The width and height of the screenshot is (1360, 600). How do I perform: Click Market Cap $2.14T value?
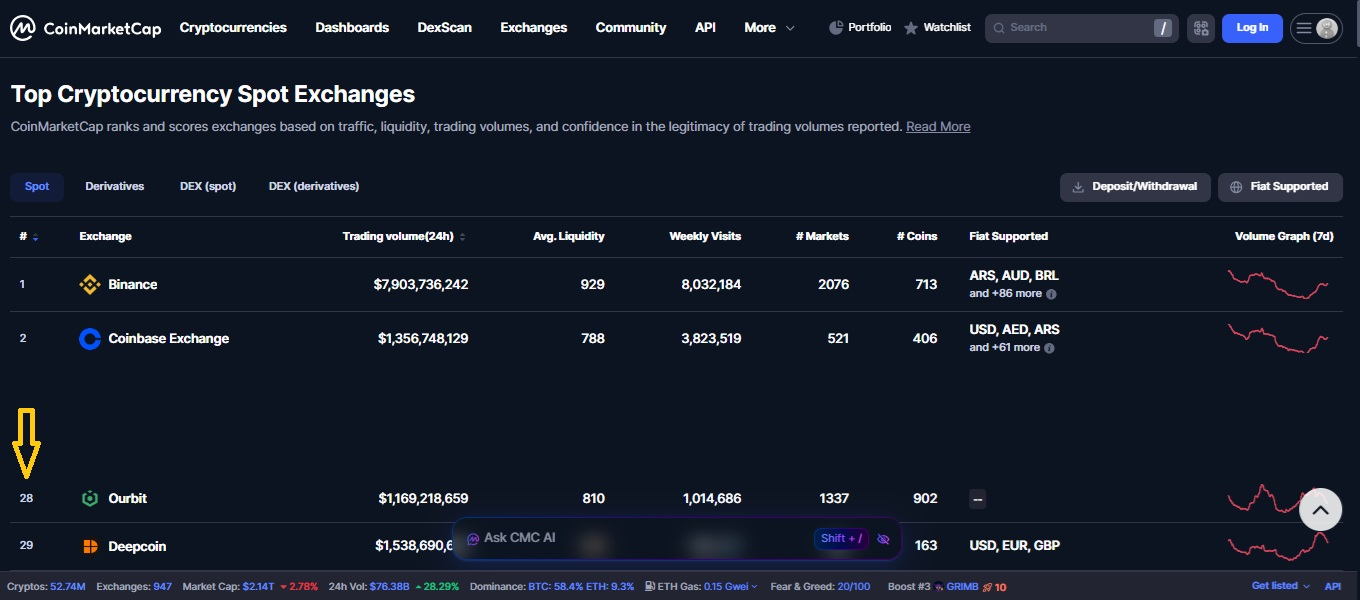tap(256, 586)
